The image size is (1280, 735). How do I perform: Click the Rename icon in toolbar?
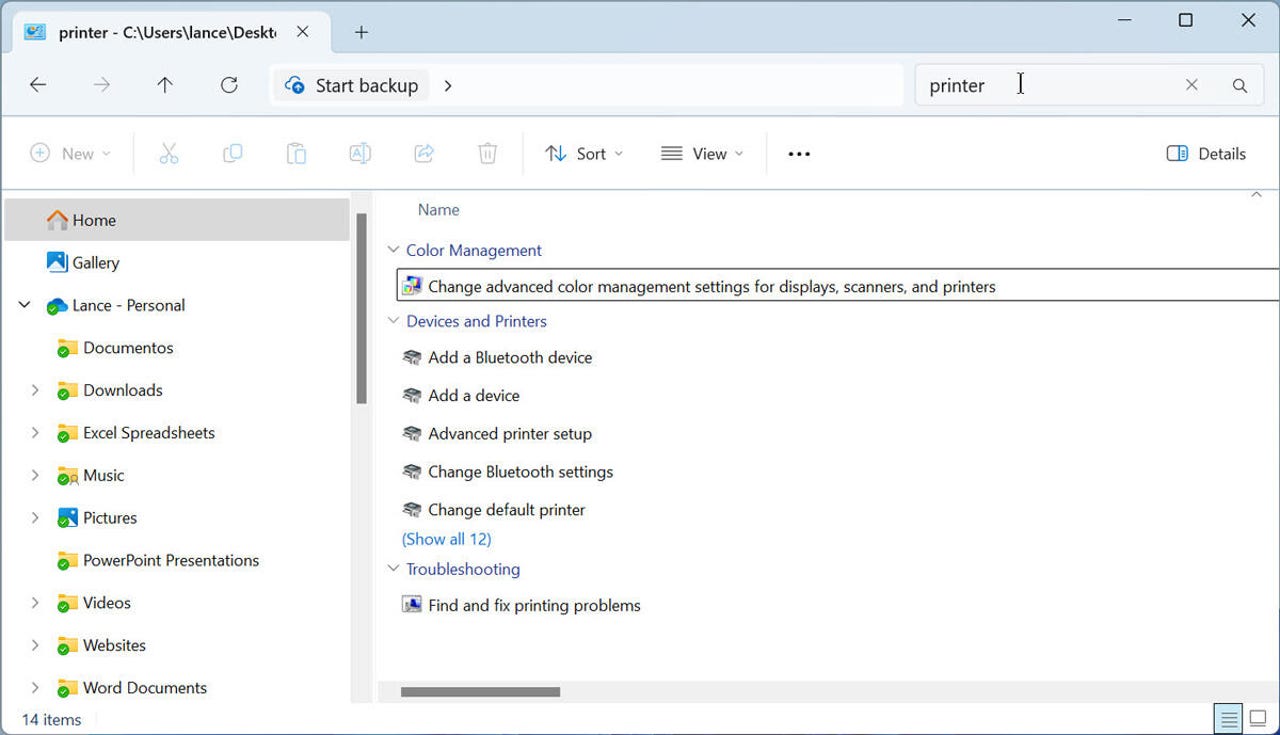pos(360,153)
